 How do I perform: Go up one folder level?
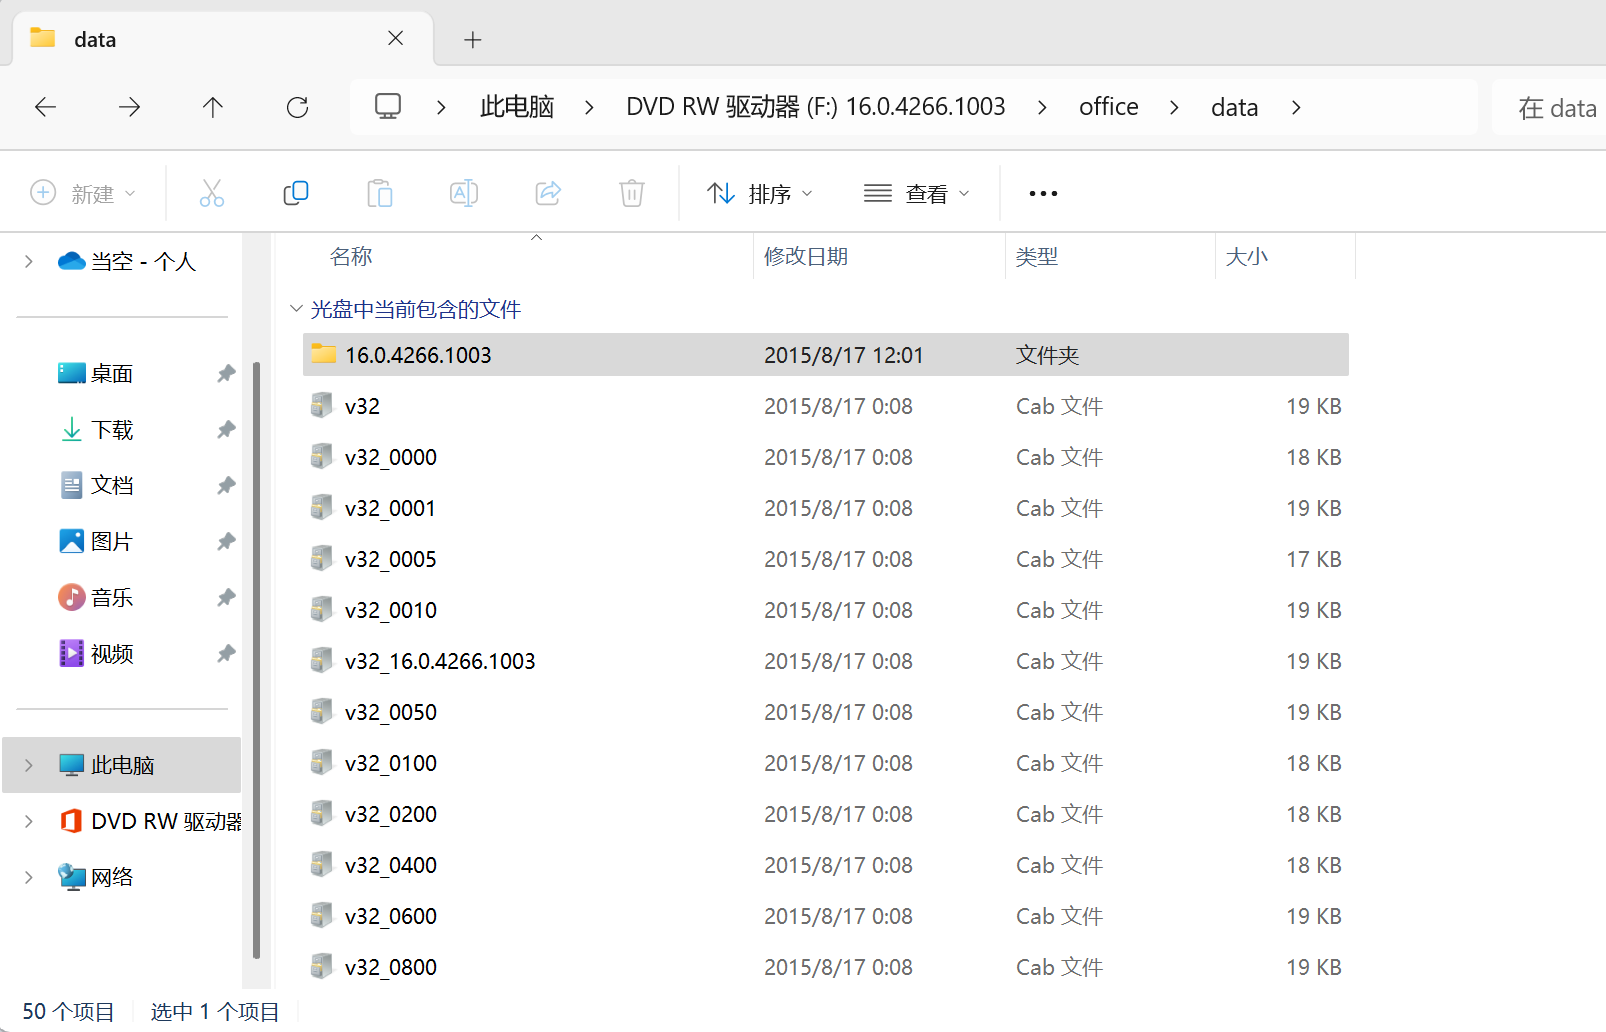point(213,107)
